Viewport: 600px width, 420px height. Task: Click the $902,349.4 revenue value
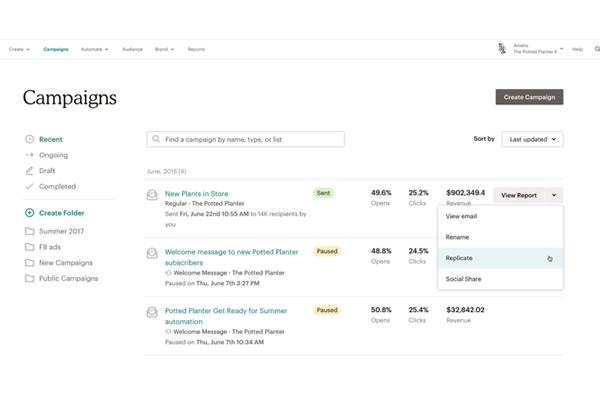(466, 192)
